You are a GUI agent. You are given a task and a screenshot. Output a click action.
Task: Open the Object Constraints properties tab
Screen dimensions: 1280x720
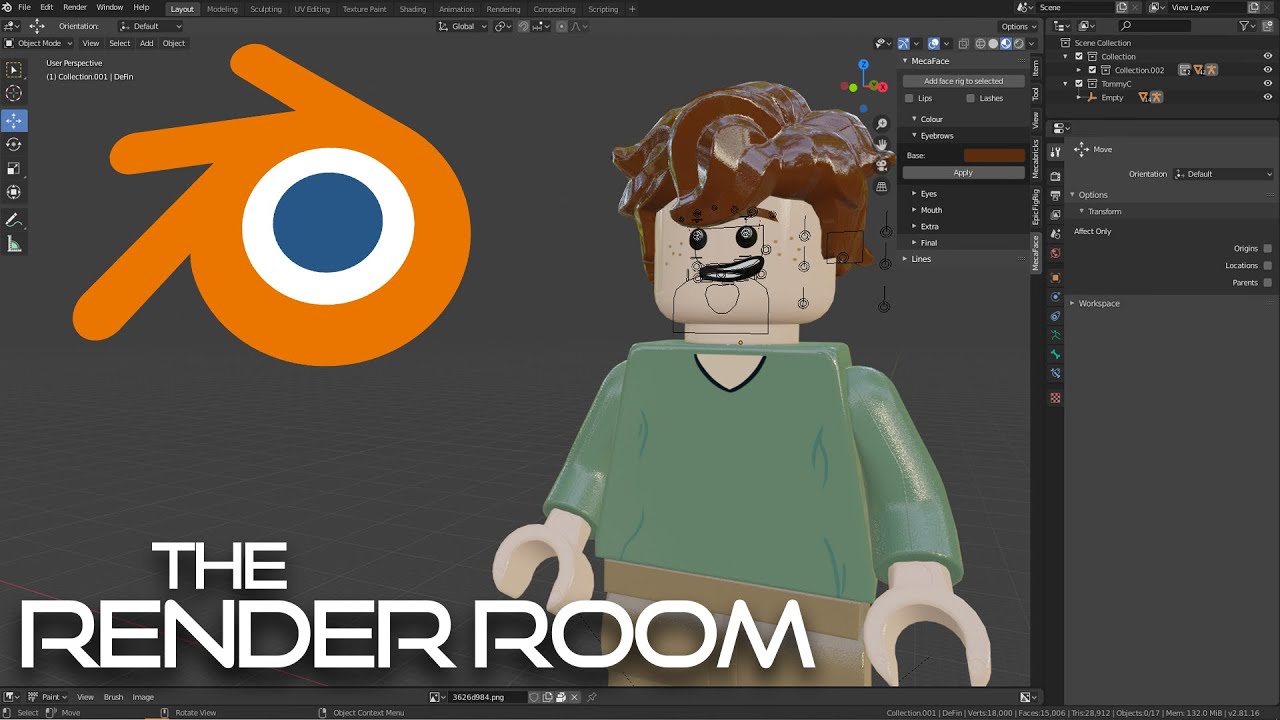click(1055, 316)
